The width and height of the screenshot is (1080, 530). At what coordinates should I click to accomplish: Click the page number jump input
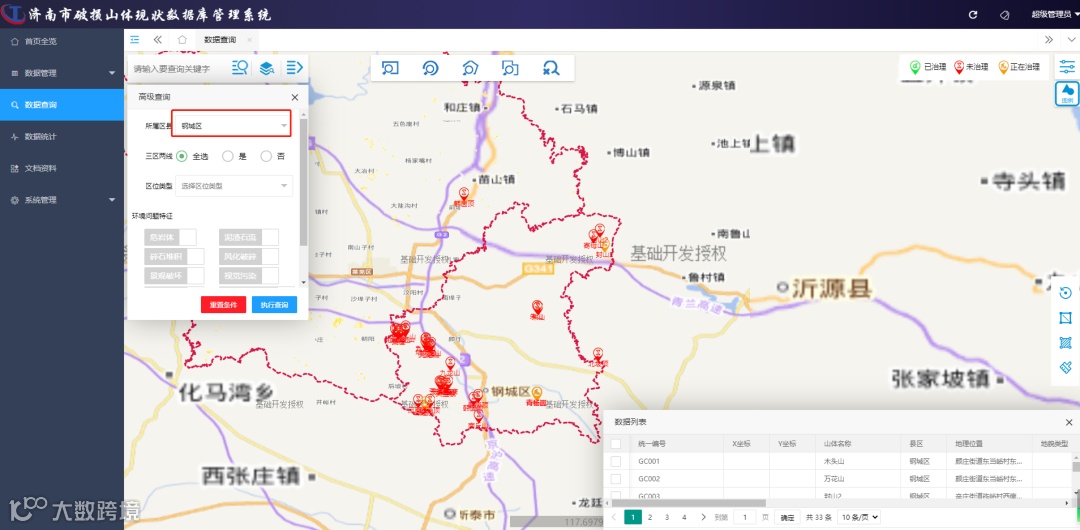[745, 517]
